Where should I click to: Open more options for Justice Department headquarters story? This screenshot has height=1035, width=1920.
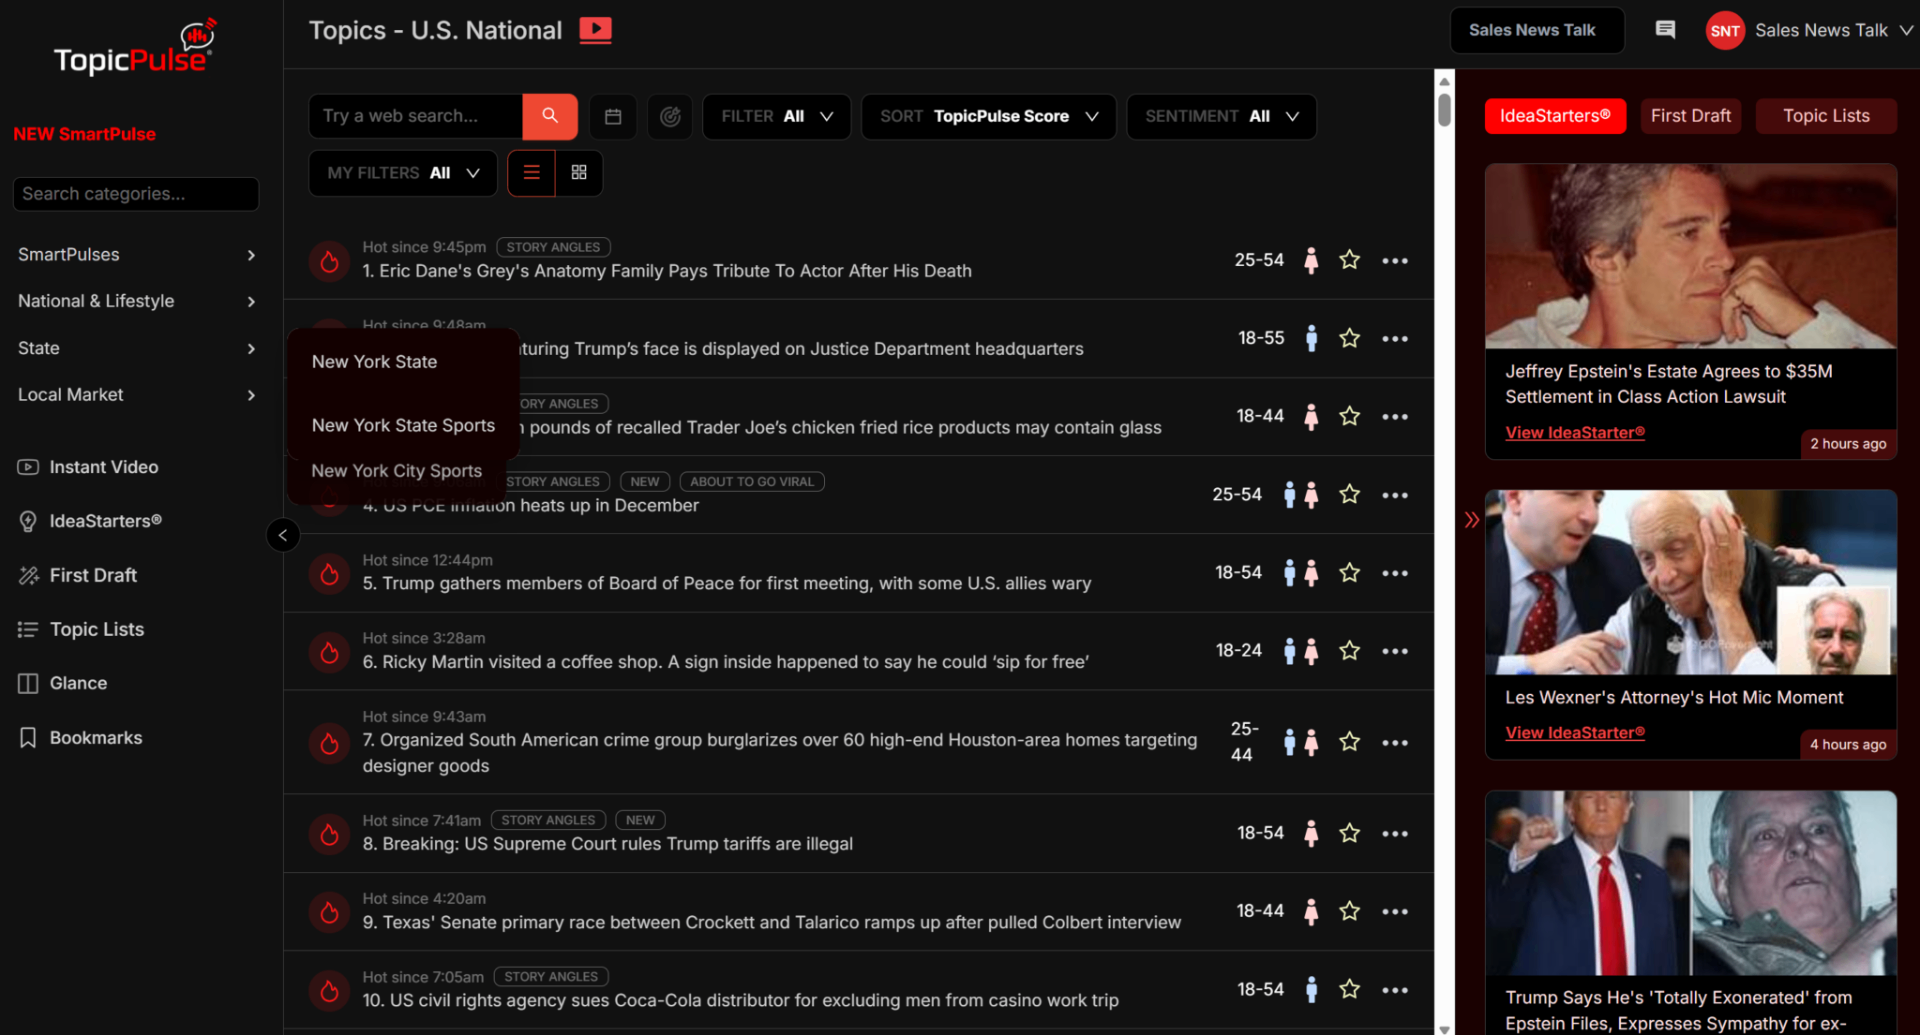(1395, 339)
